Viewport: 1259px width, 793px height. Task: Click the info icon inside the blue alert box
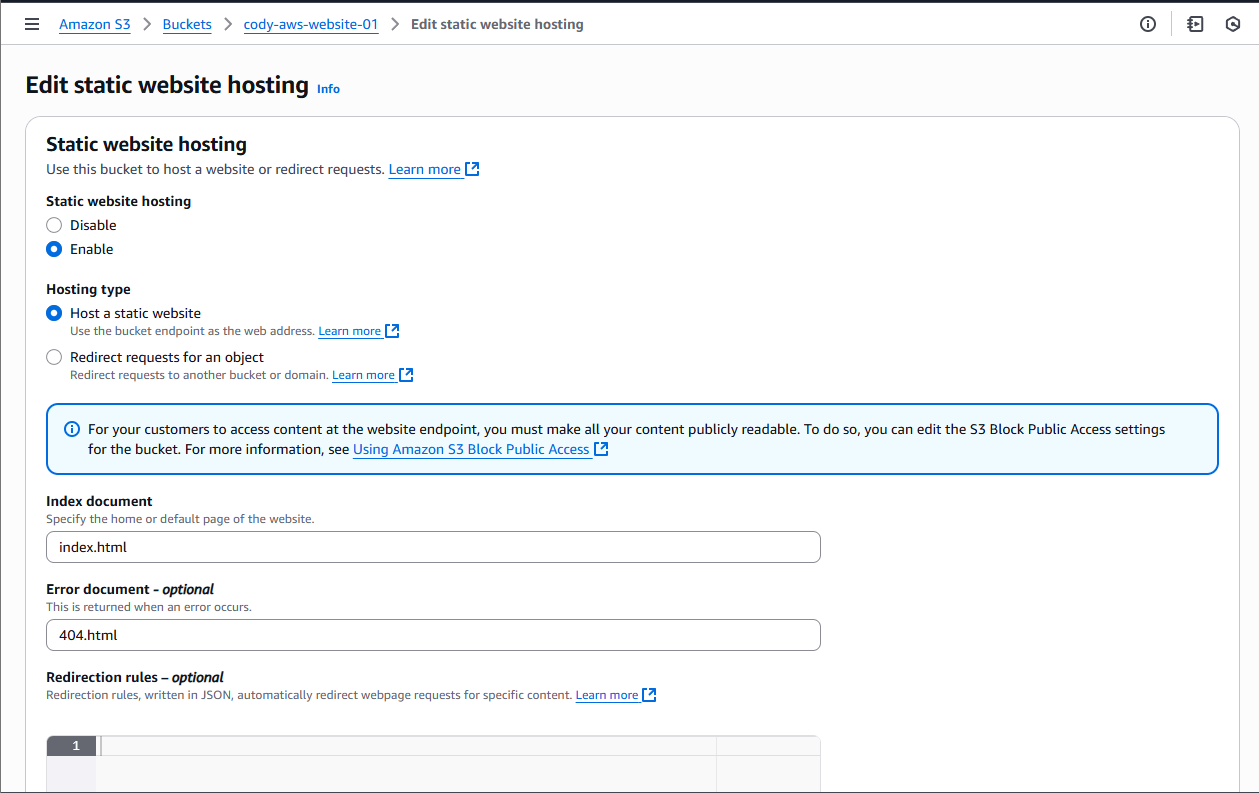pyautogui.click(x=72, y=429)
